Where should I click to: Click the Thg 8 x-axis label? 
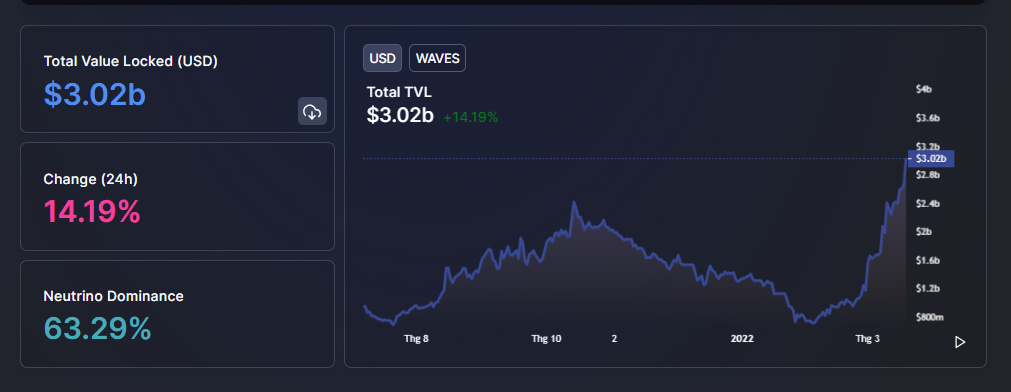[417, 338]
